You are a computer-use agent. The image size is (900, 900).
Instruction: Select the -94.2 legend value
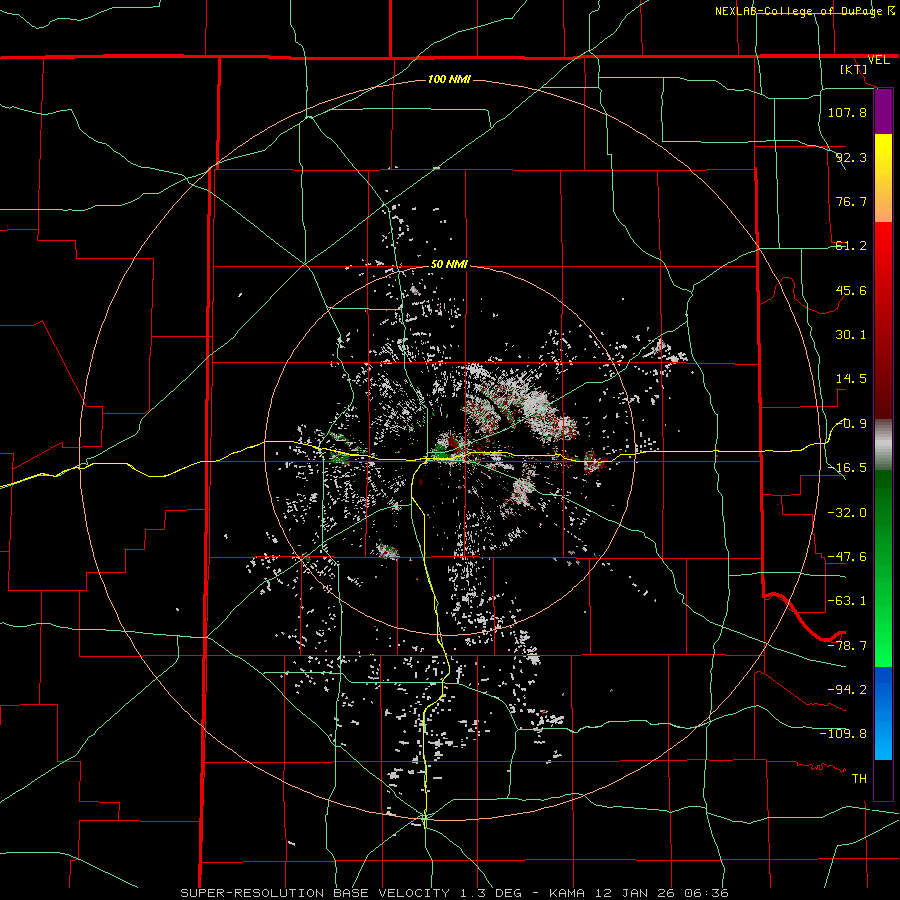tap(847, 689)
